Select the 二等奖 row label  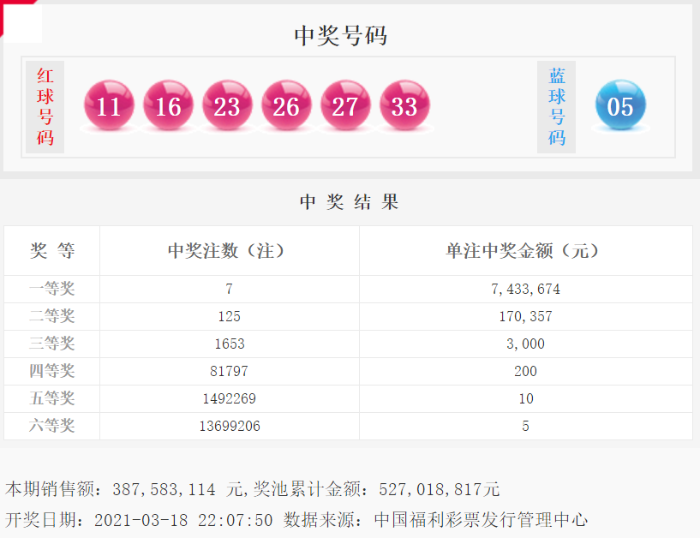(x=52, y=317)
